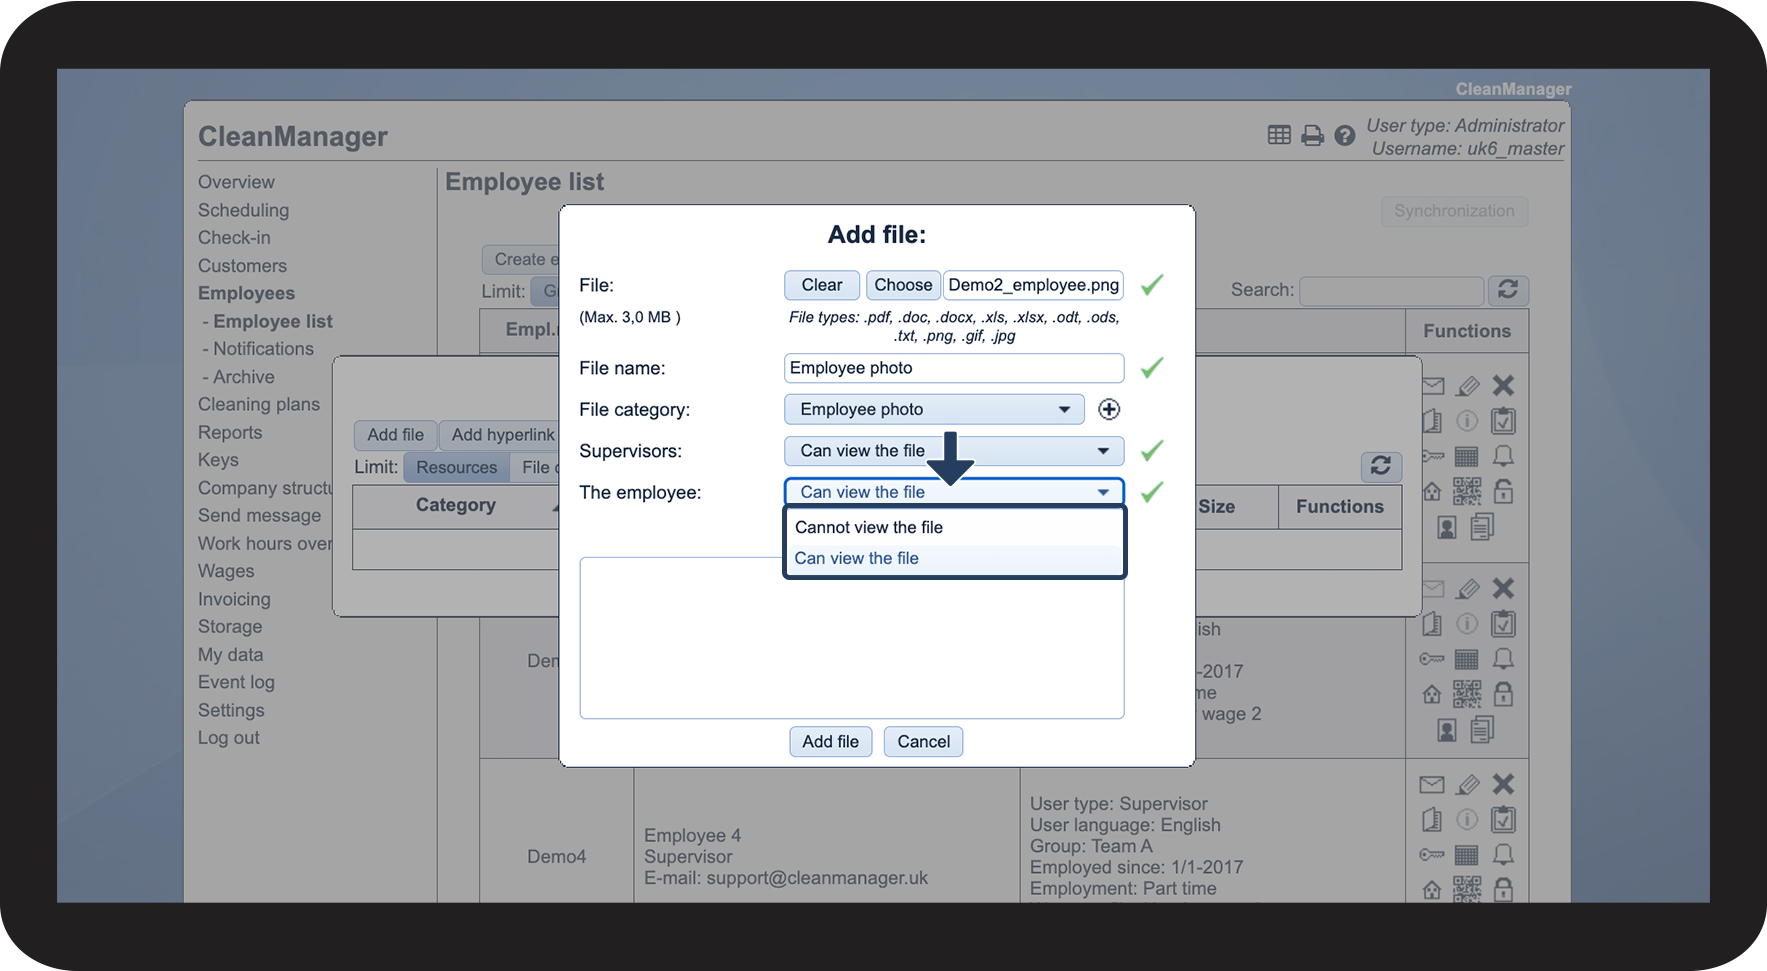Click the Add hyperlink button
1767x971 pixels.
pyautogui.click(x=498, y=435)
